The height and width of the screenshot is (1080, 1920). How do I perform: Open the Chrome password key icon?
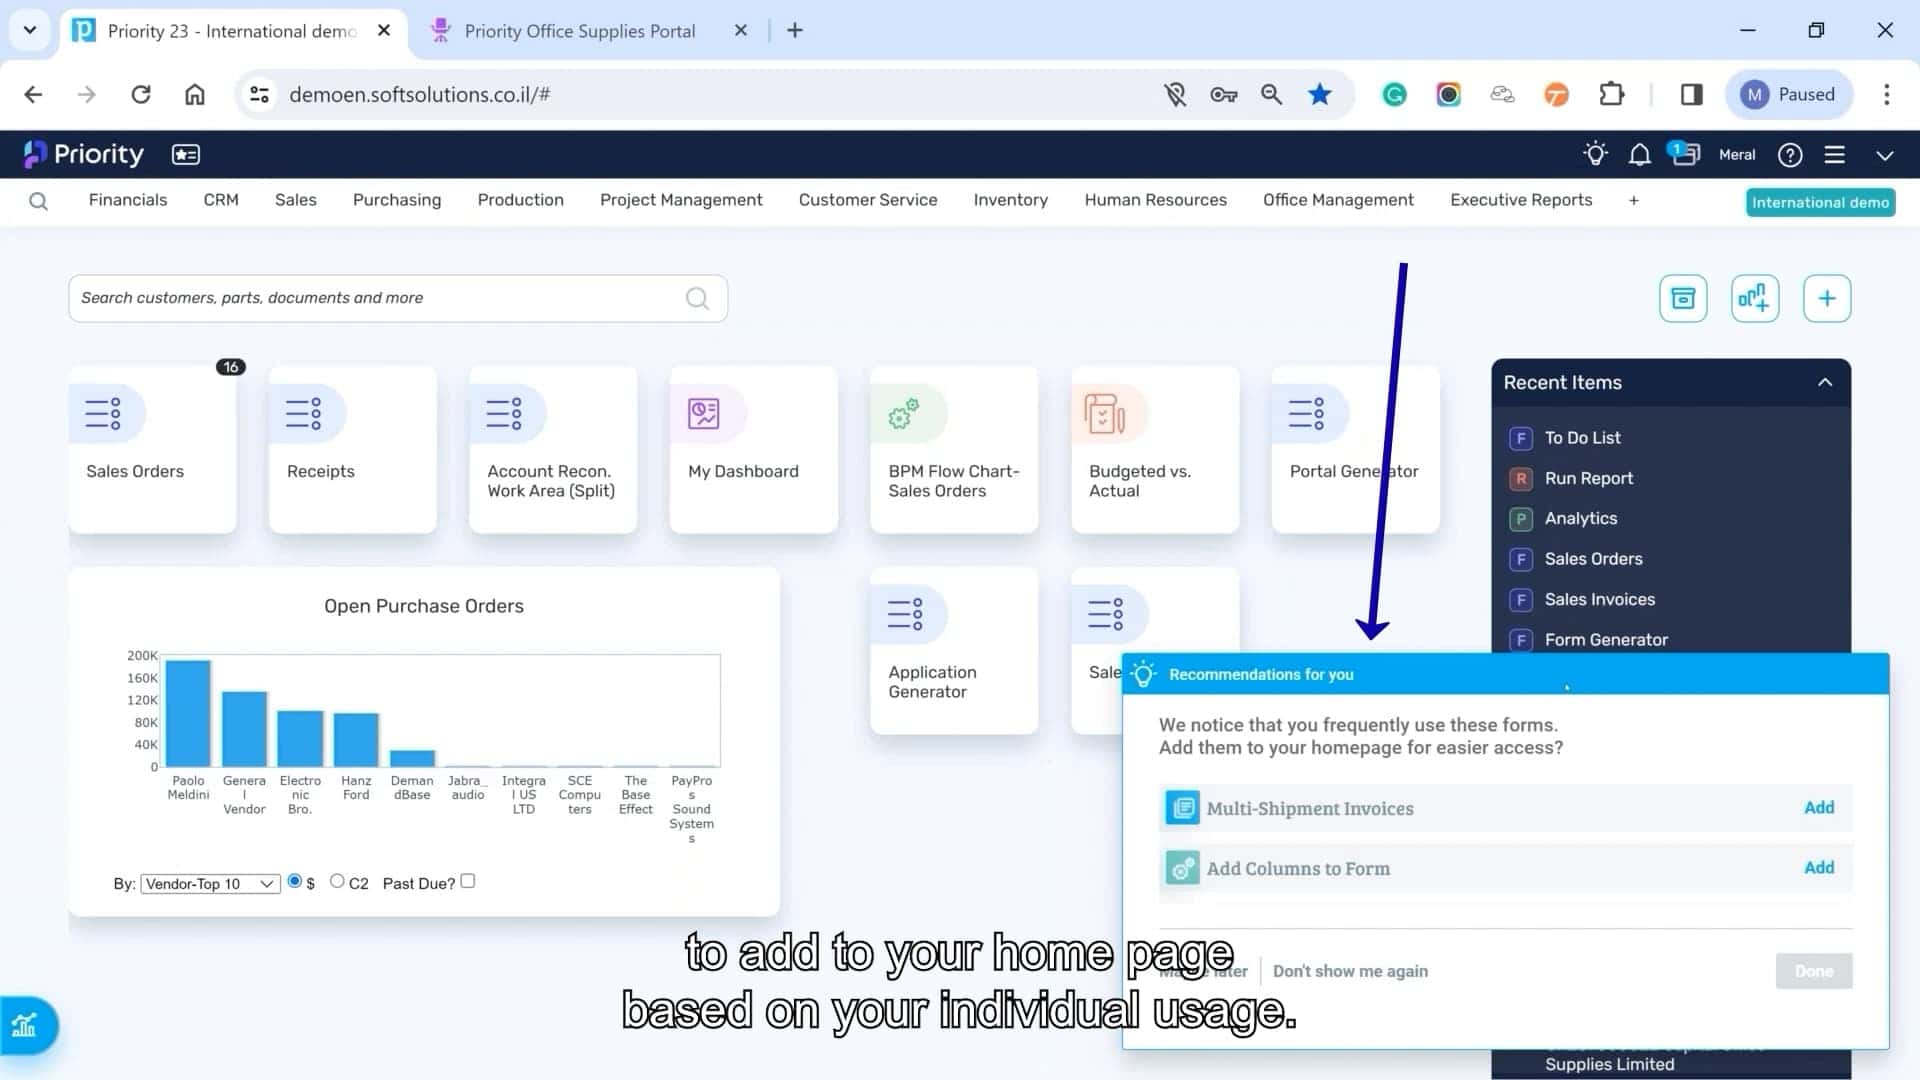pyautogui.click(x=1223, y=94)
